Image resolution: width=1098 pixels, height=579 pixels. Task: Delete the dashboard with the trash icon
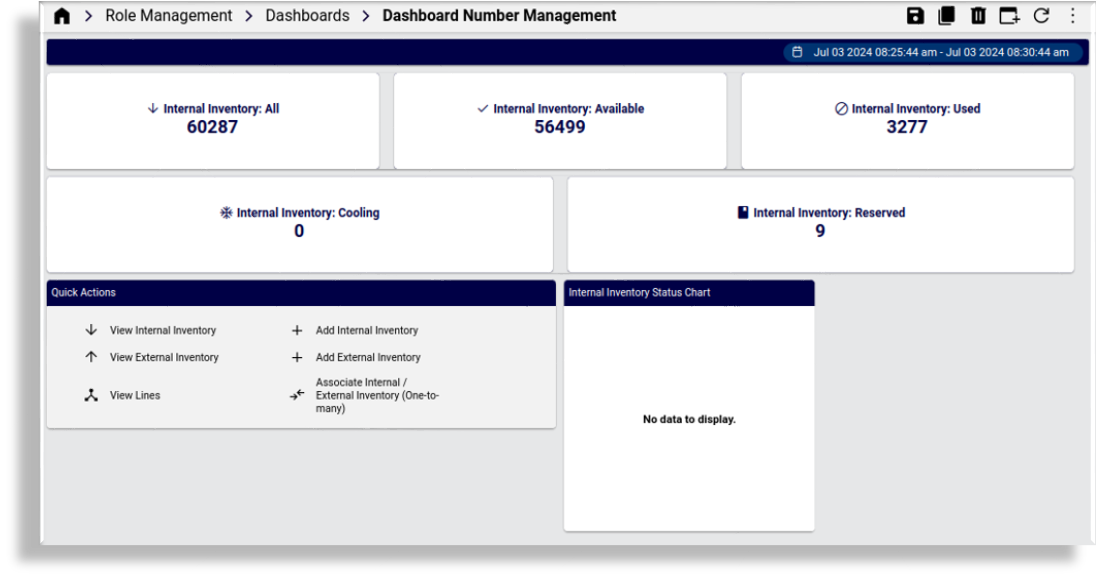pyautogui.click(x=978, y=15)
